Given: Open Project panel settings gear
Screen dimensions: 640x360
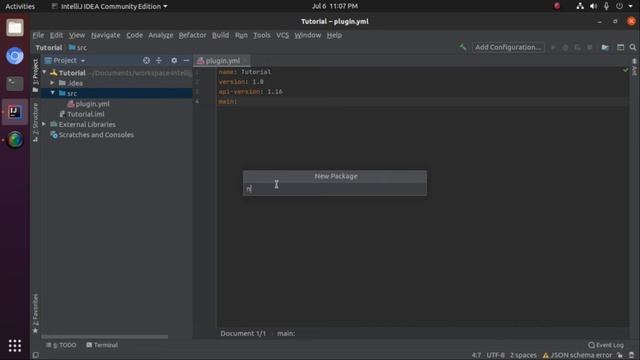Looking at the screenshot, I should 174,60.
